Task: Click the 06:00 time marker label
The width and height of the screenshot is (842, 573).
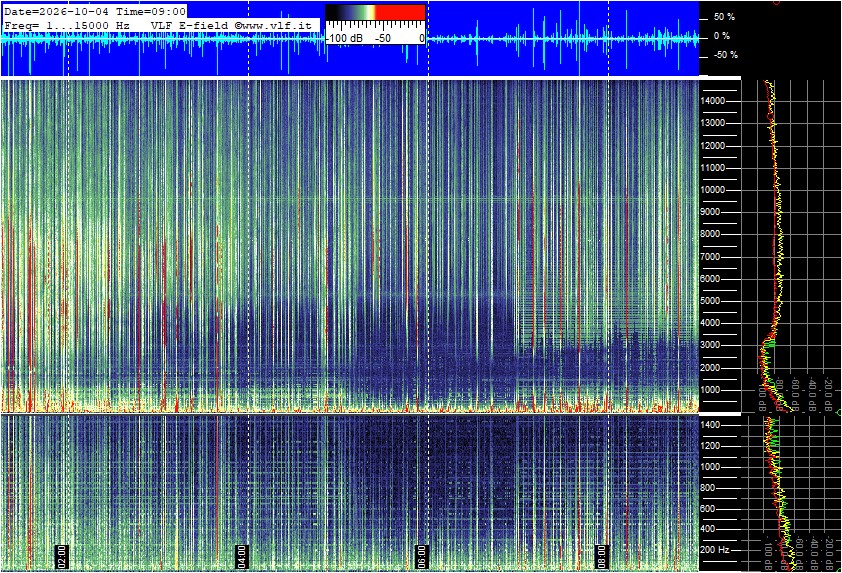Action: pos(422,557)
